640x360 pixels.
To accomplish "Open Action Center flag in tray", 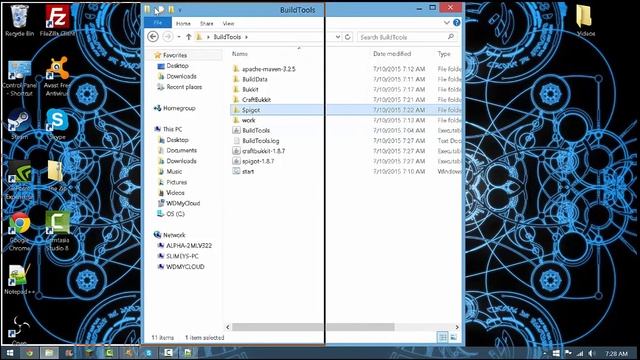I will click(568, 353).
